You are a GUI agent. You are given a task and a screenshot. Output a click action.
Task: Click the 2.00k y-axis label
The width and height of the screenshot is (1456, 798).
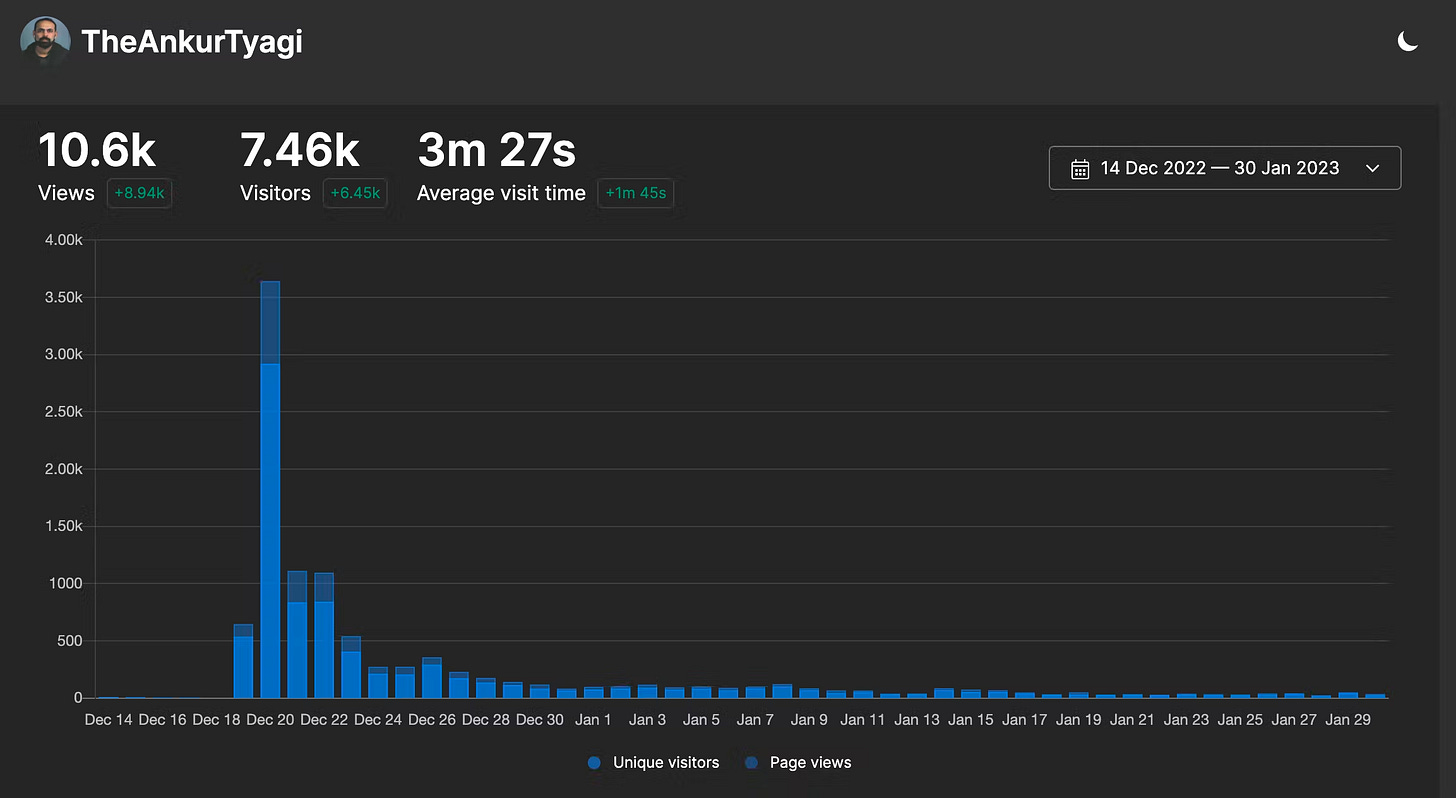point(62,469)
